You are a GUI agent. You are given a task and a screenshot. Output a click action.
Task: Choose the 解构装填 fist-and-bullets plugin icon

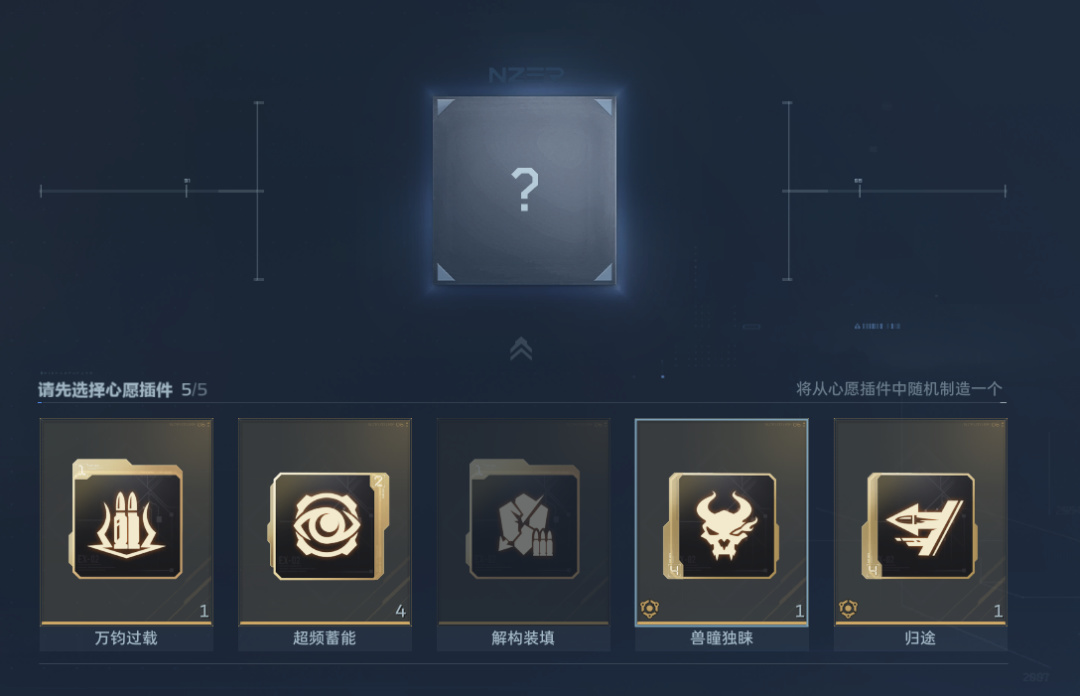coord(523,520)
